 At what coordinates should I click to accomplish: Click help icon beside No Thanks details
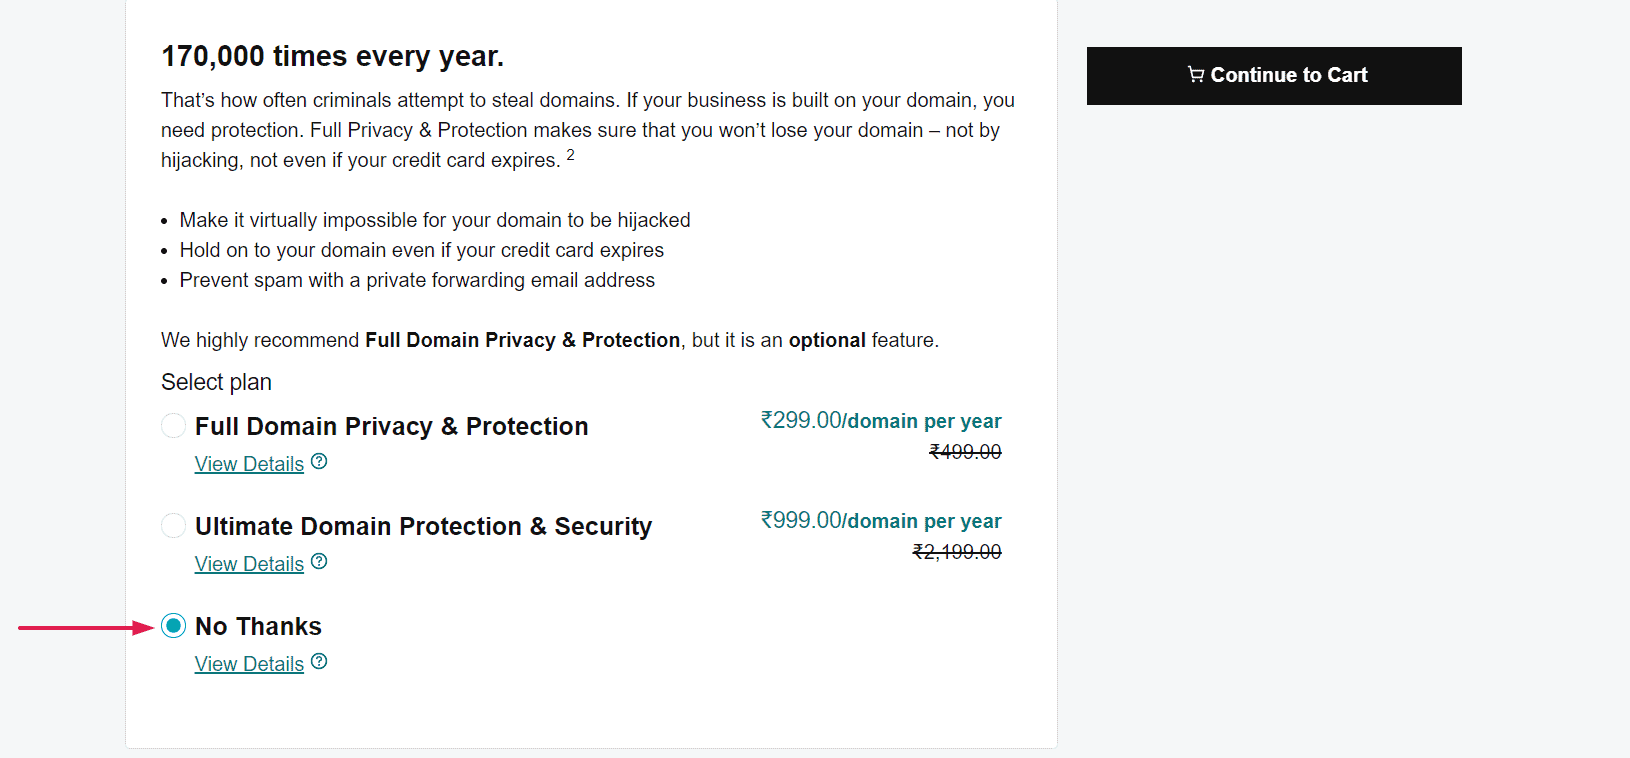pyautogui.click(x=319, y=662)
